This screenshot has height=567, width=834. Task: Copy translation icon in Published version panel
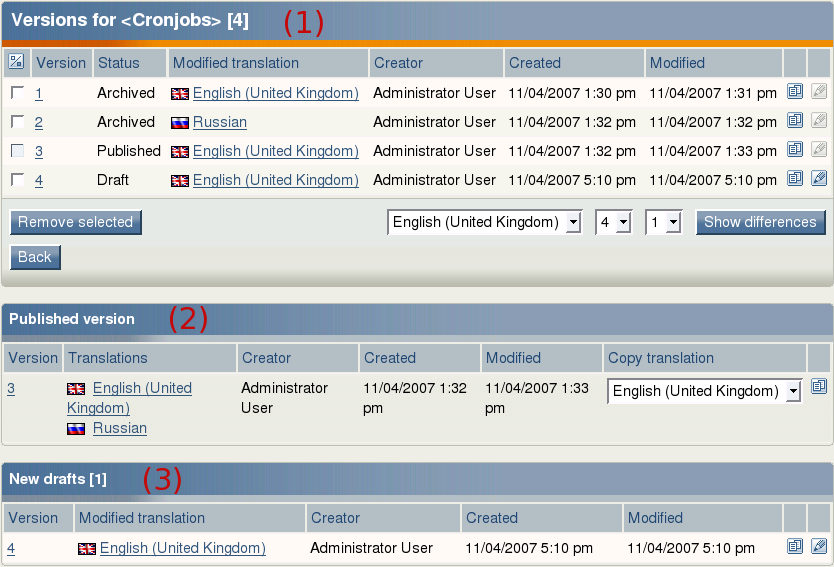click(819, 386)
